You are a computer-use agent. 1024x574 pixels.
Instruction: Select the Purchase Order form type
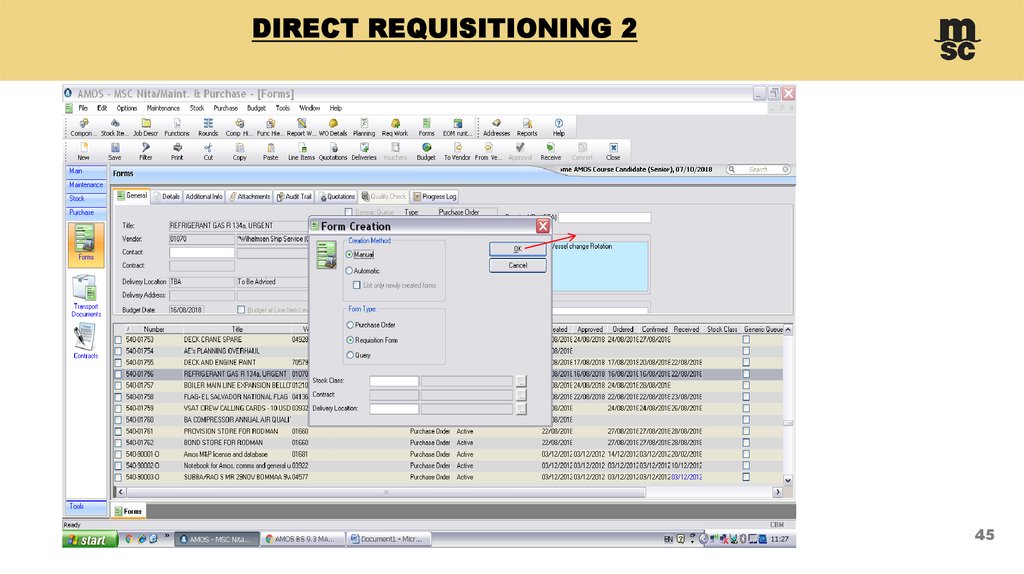pos(350,325)
